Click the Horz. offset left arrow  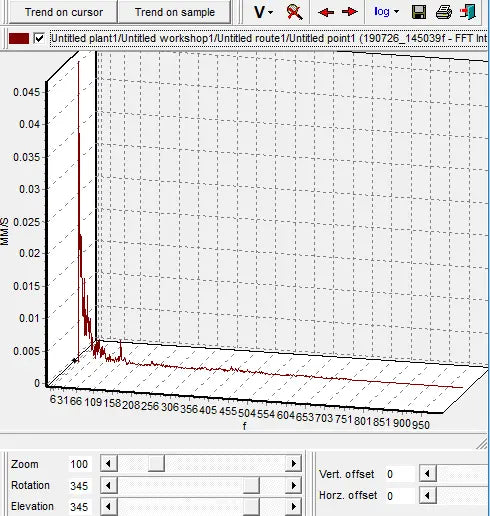point(428,495)
